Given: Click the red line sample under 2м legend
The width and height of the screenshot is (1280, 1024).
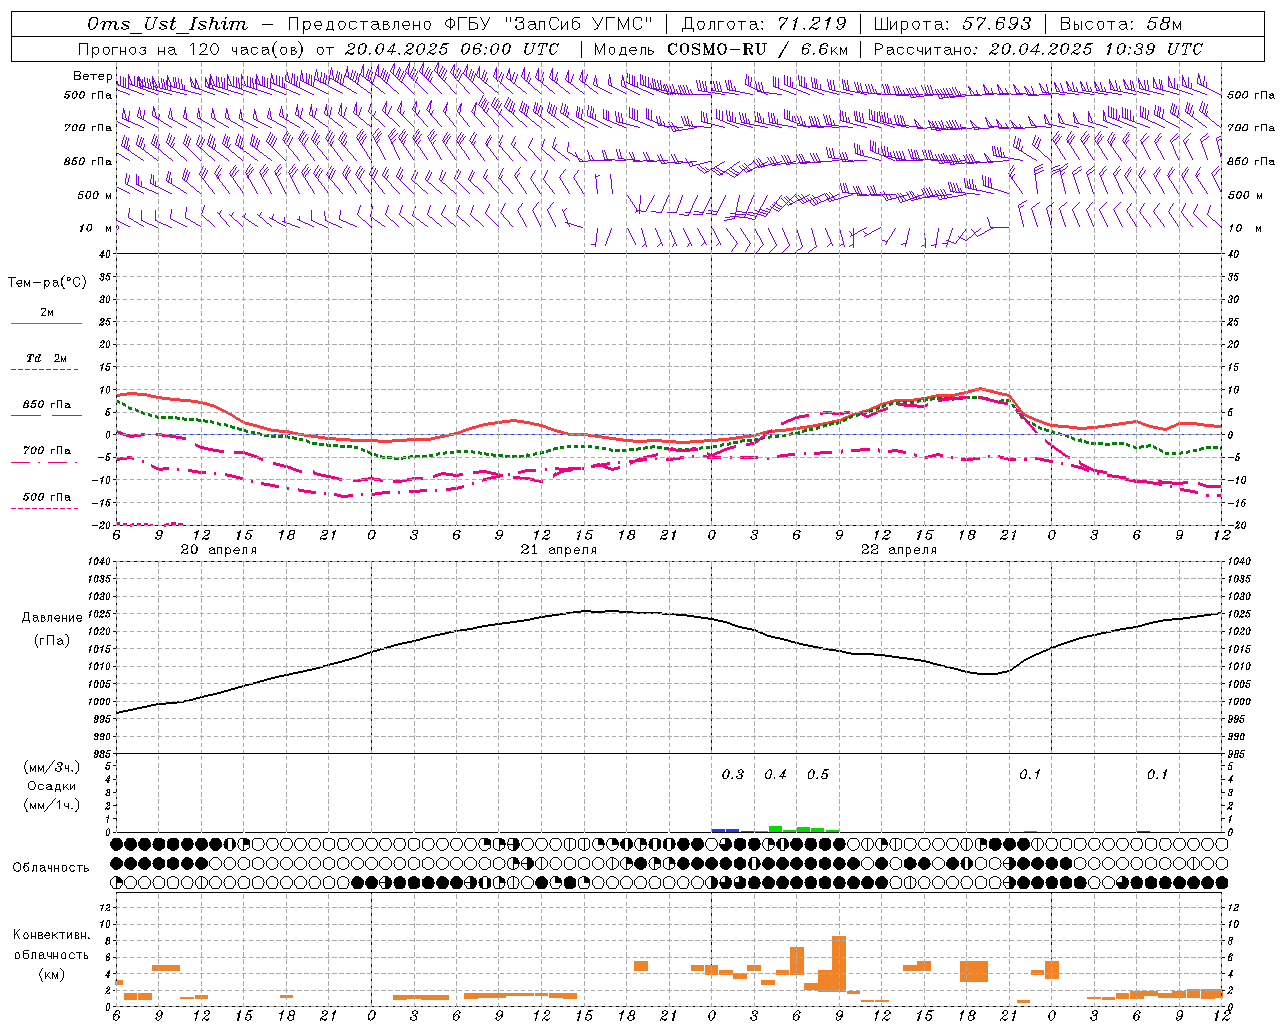Looking at the screenshot, I should [46, 323].
